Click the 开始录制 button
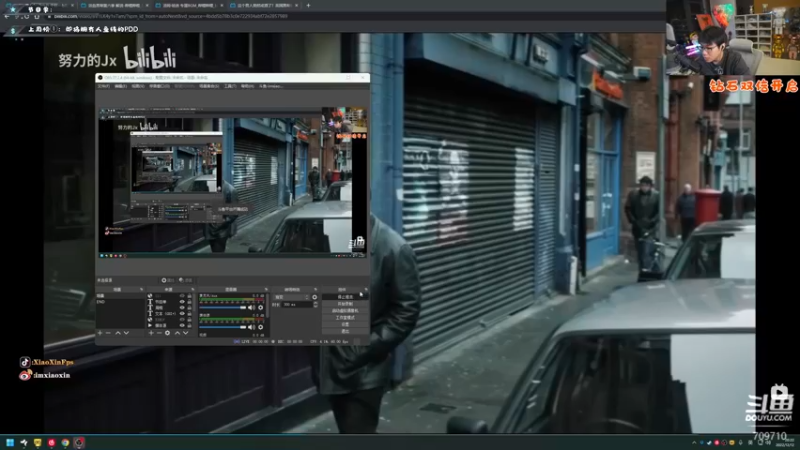The height and width of the screenshot is (450, 800). (345, 304)
